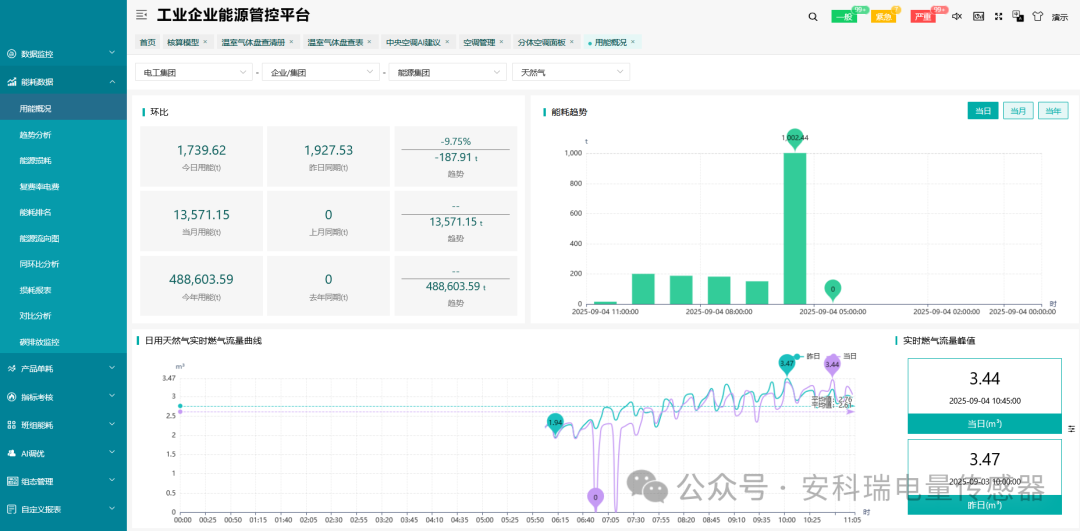Image resolution: width=1080 pixels, height=531 pixels.
Task: Click the 自定义报表 sidebar icon
Action: coord(11,510)
